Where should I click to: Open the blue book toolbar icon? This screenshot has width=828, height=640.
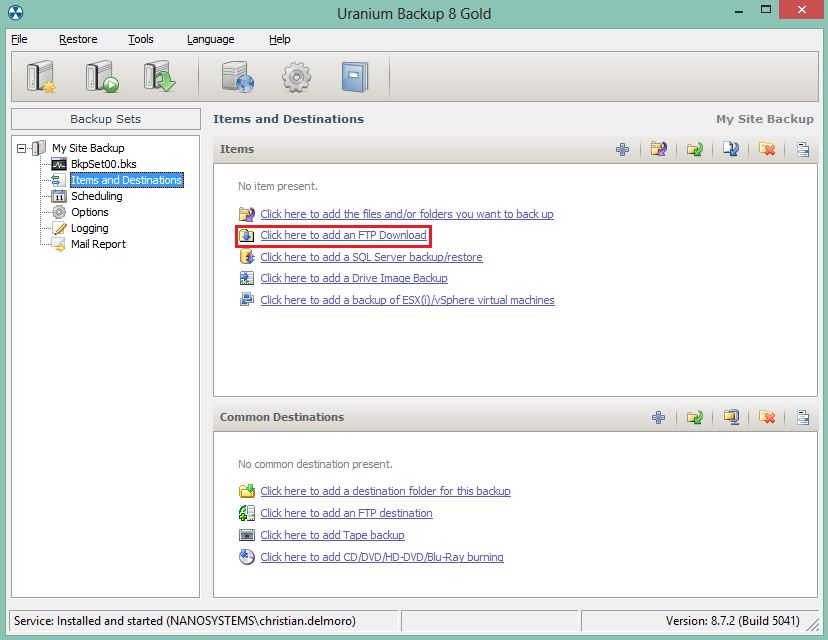point(355,77)
